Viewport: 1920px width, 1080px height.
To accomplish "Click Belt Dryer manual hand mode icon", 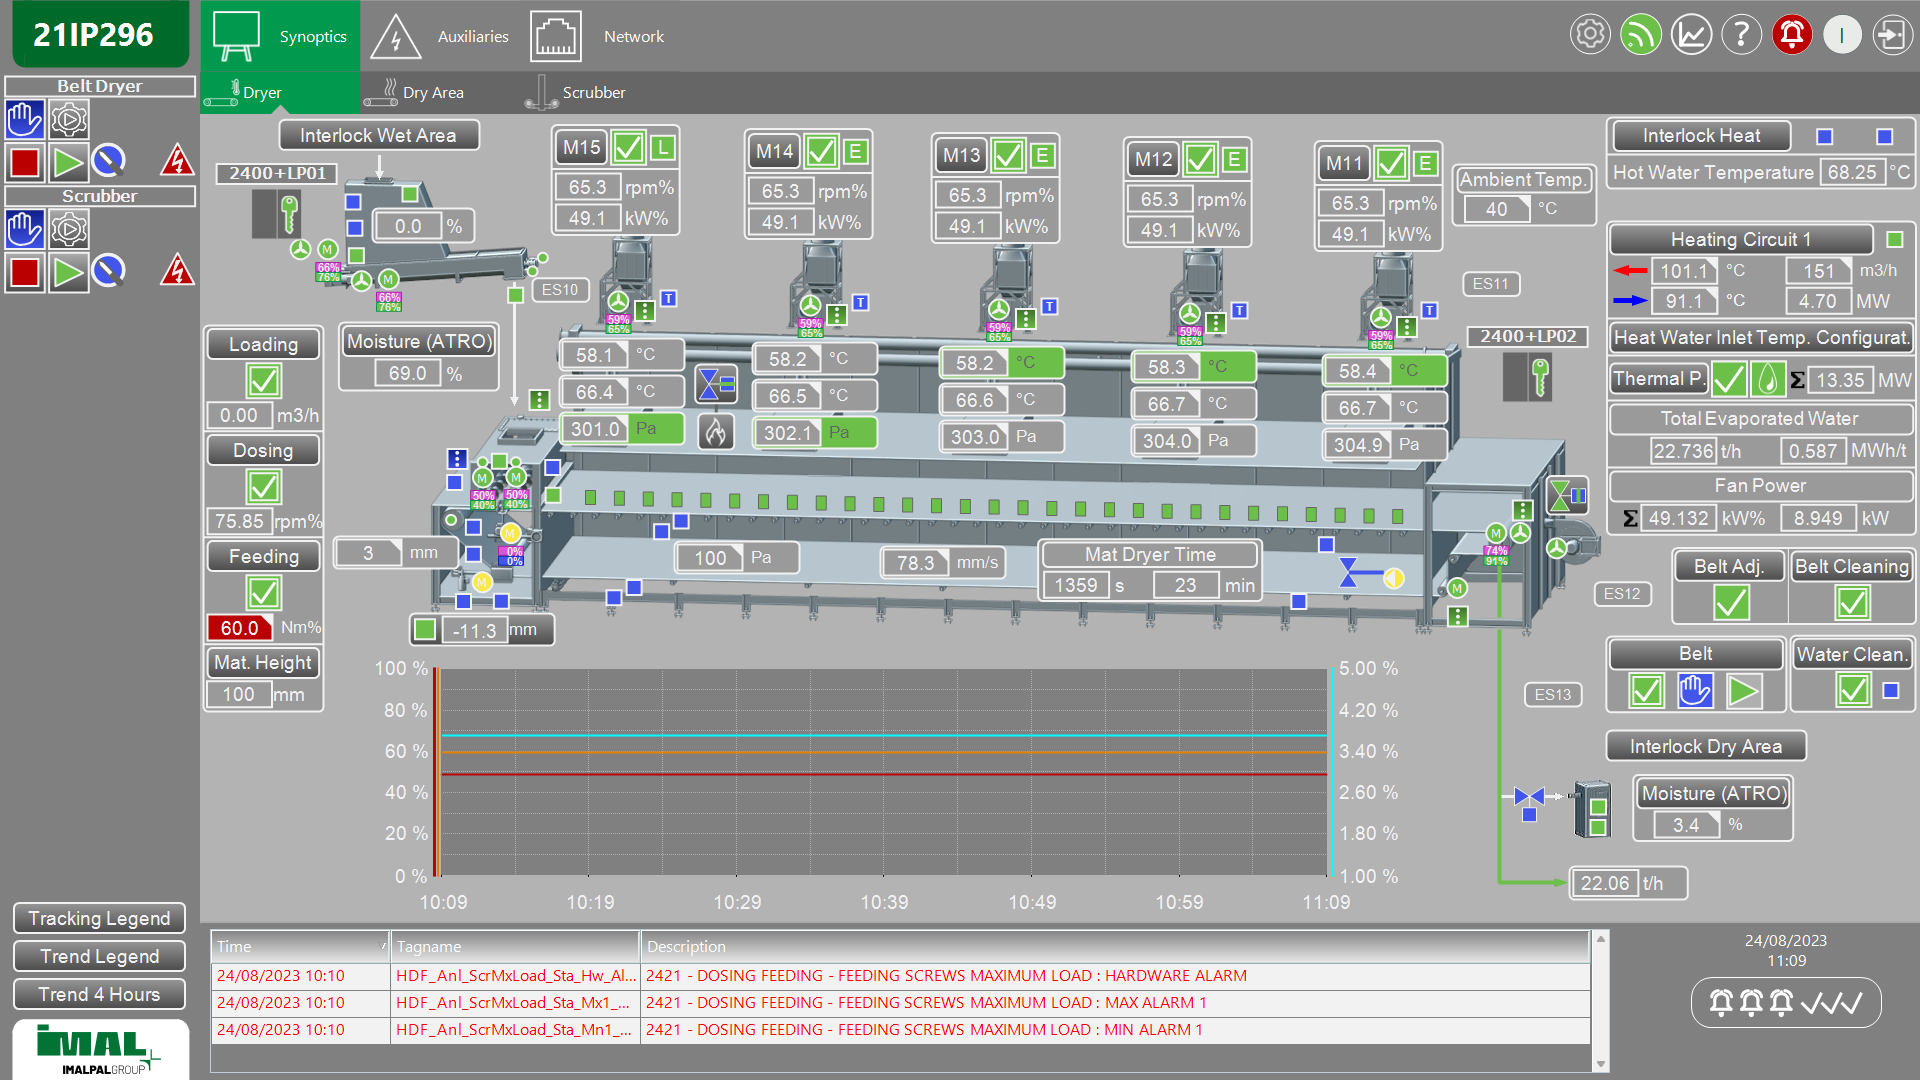I will [24, 120].
